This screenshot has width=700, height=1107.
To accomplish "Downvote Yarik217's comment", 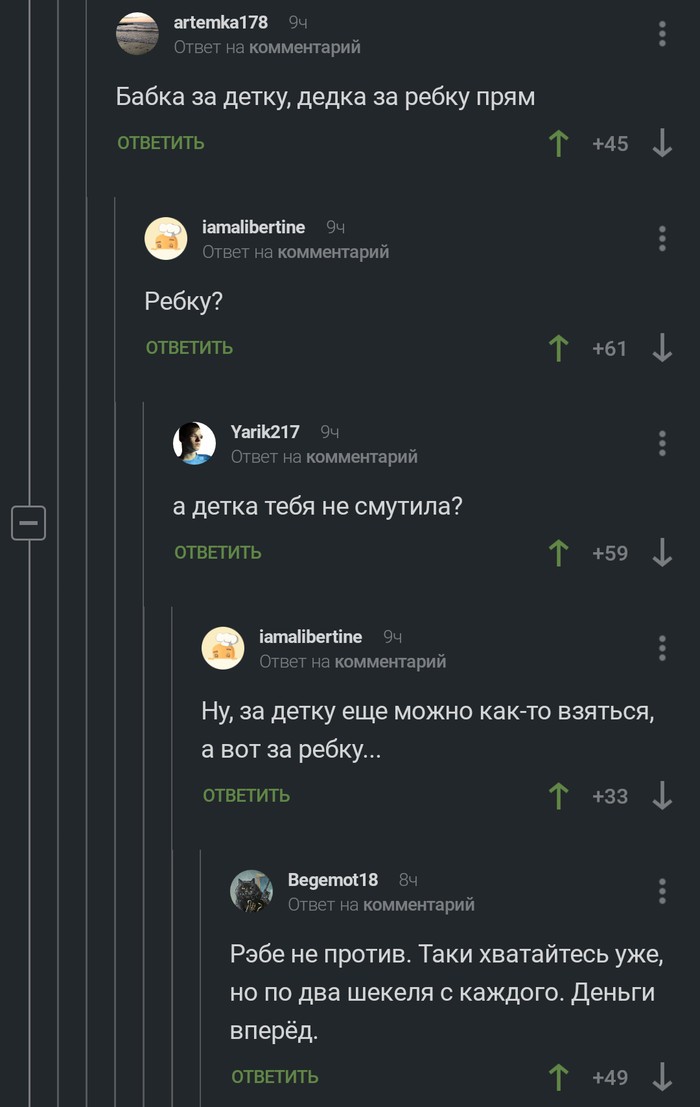I will [662, 553].
